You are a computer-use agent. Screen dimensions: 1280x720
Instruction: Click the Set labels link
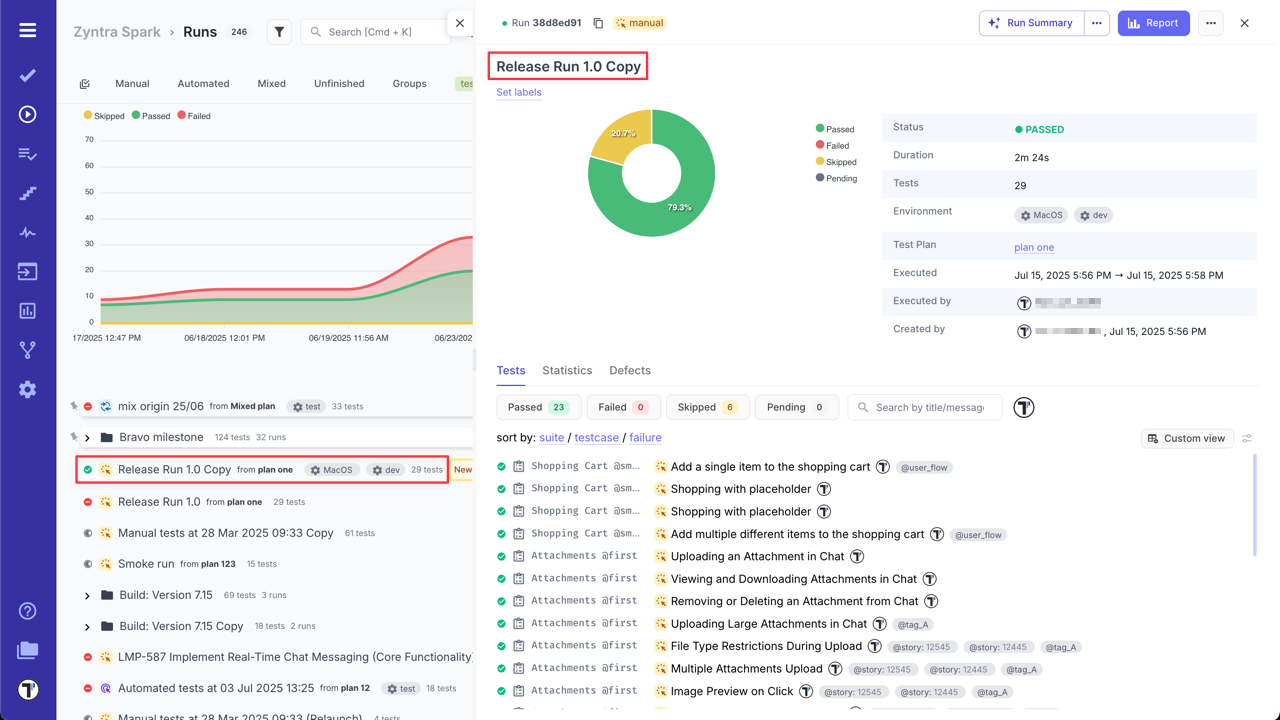click(518, 92)
